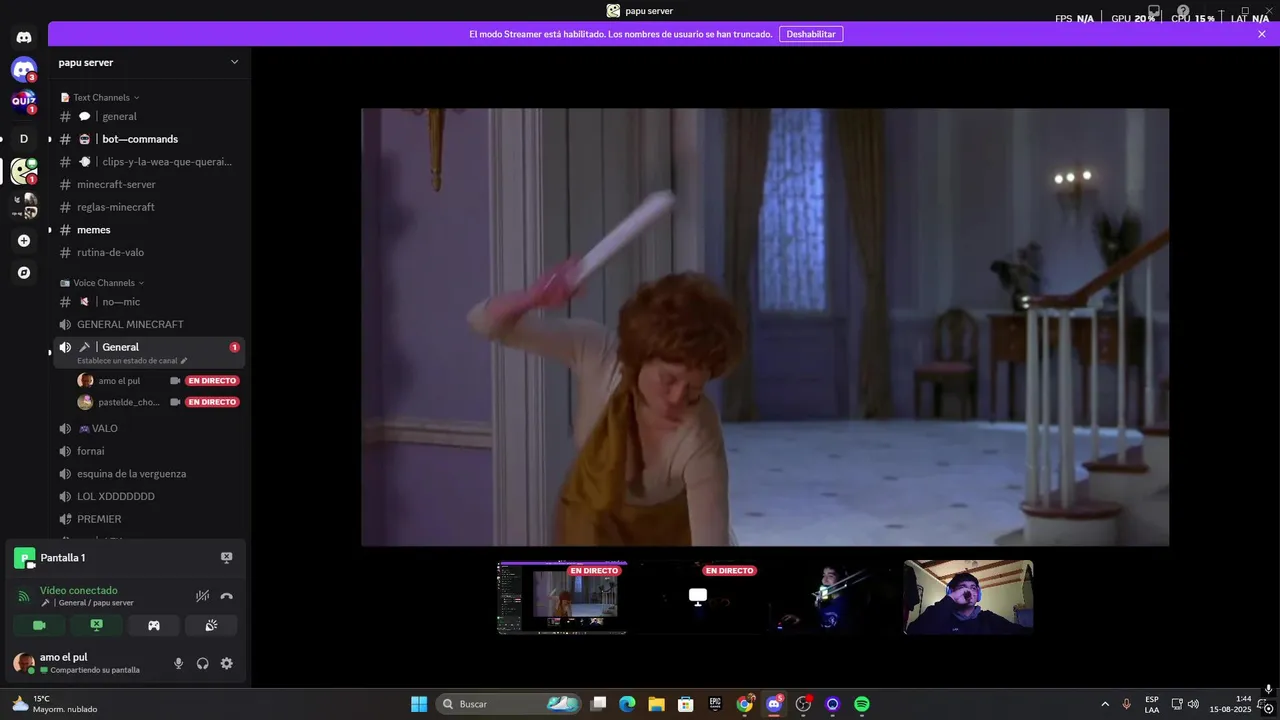Select second EN DIRECTO stream thumbnail

(x=698, y=597)
